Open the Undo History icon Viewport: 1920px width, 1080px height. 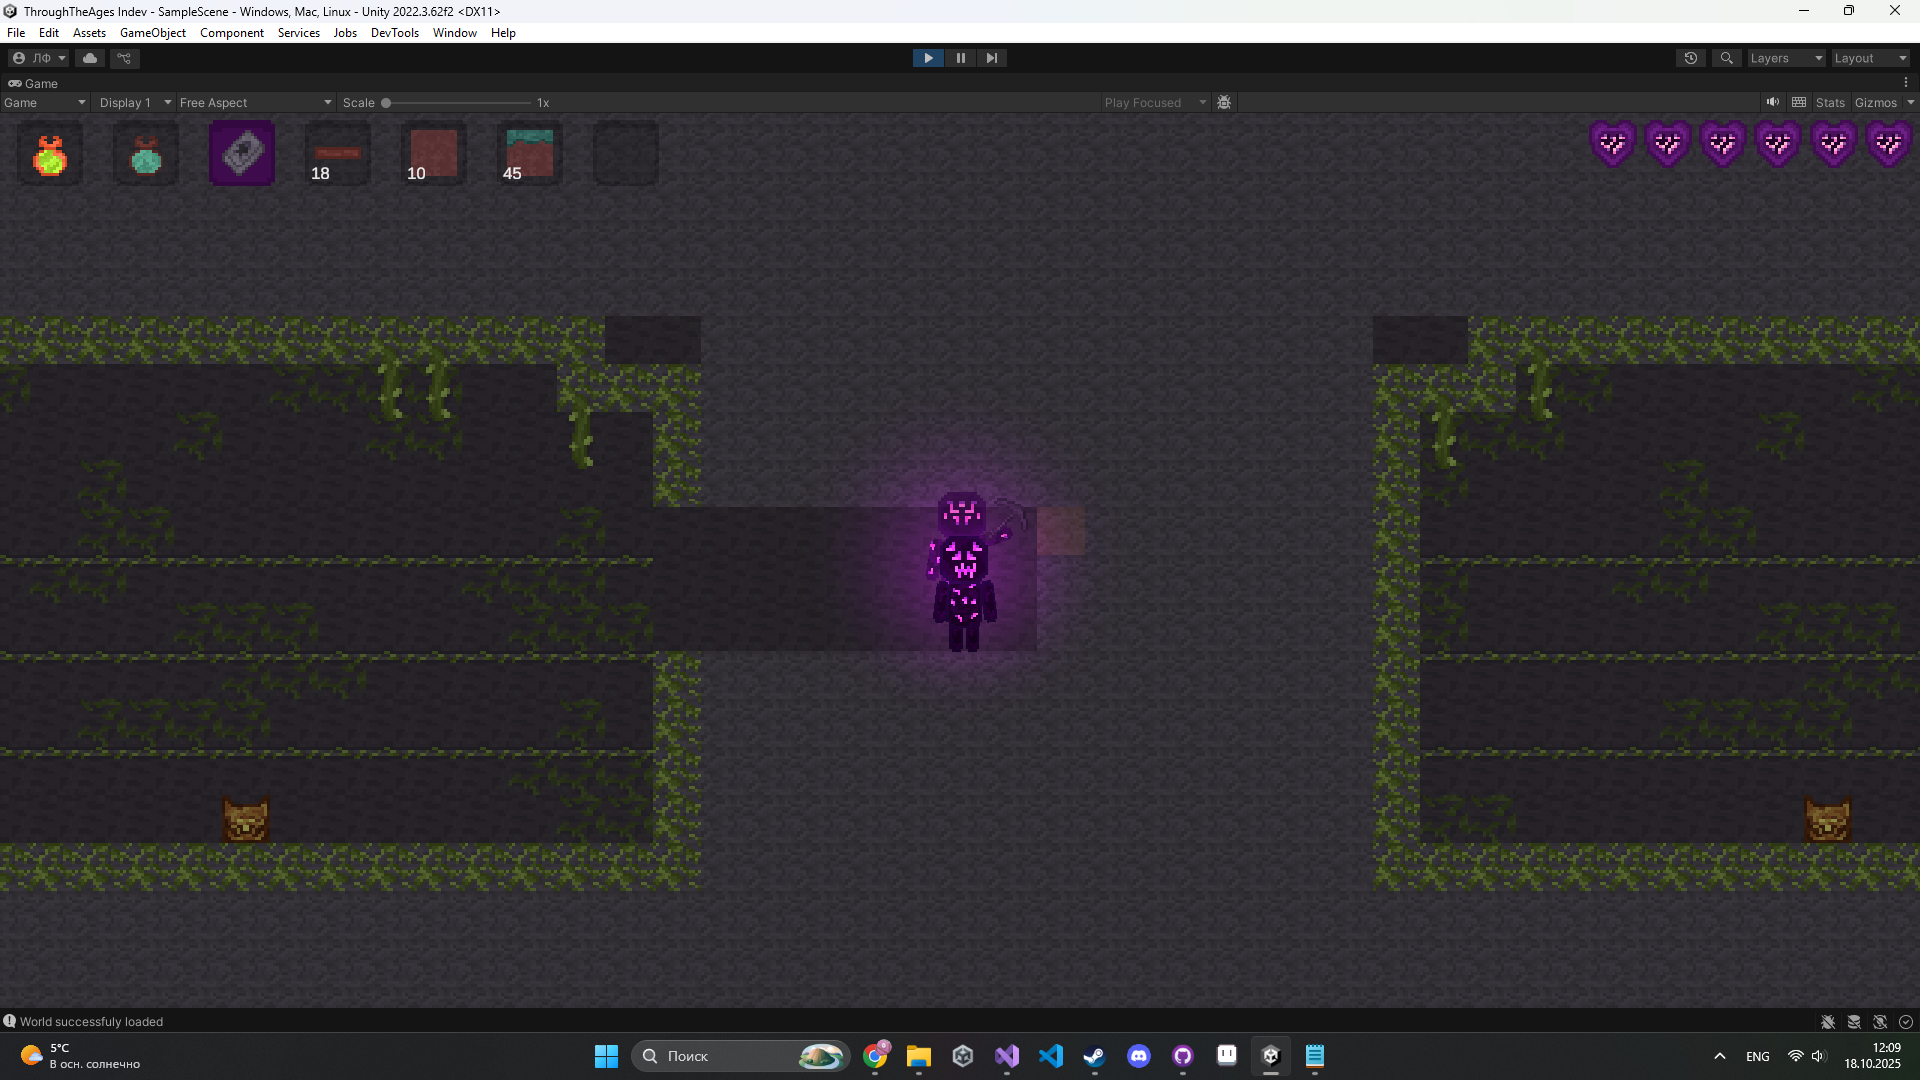[1691, 58]
